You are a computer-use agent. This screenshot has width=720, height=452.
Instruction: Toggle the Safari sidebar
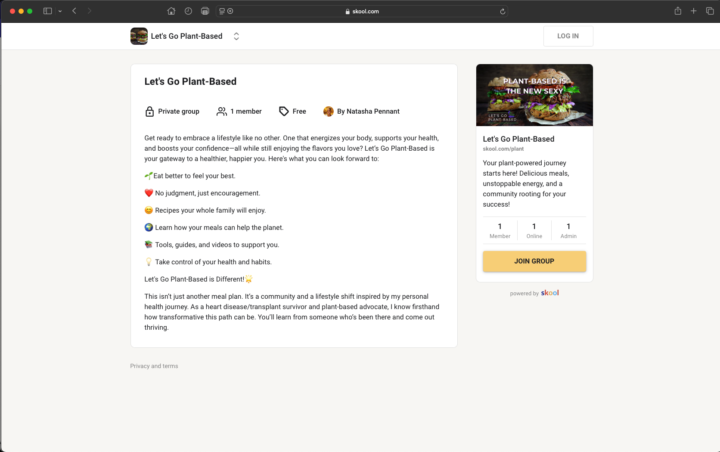click(x=47, y=11)
